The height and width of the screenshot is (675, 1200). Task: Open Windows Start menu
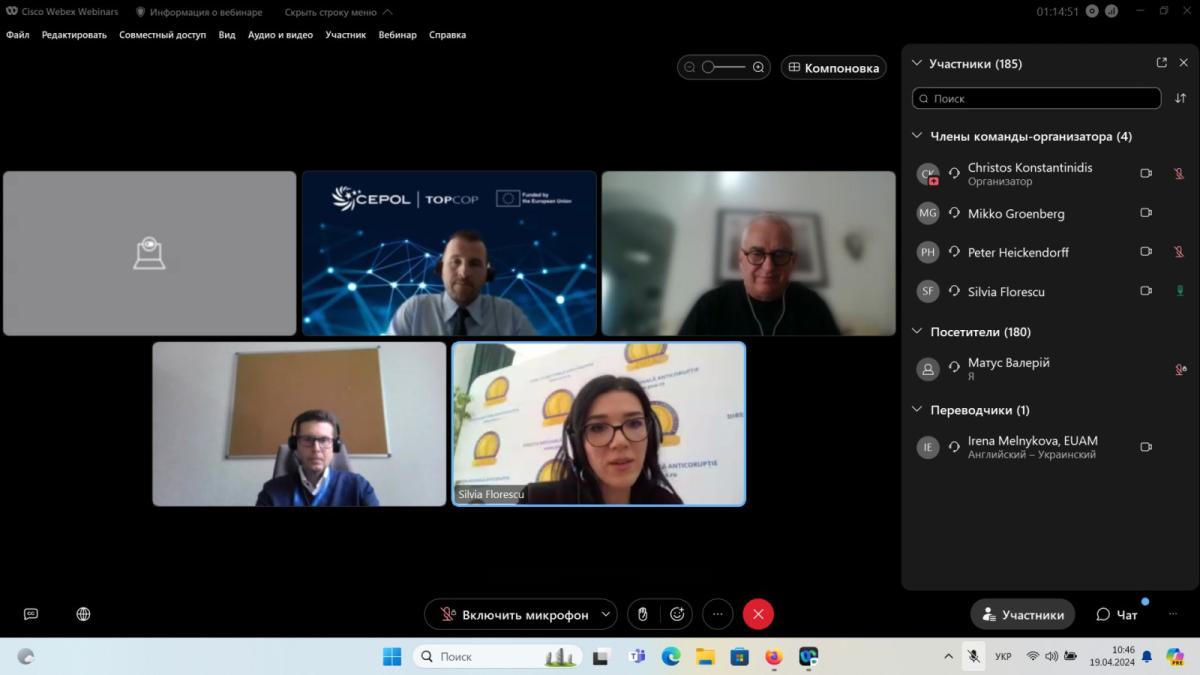click(392, 657)
